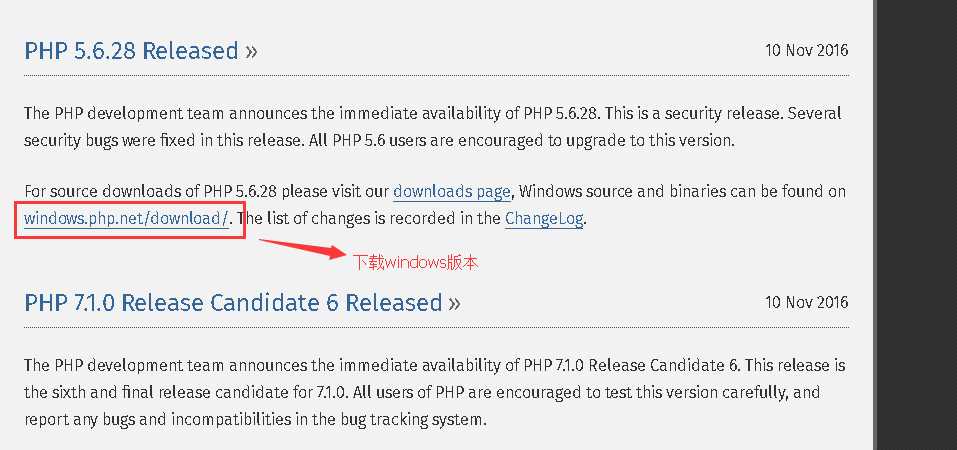The width and height of the screenshot is (957, 450).
Task: Click the red arrow pointing to the annotation
Action: (x=303, y=249)
